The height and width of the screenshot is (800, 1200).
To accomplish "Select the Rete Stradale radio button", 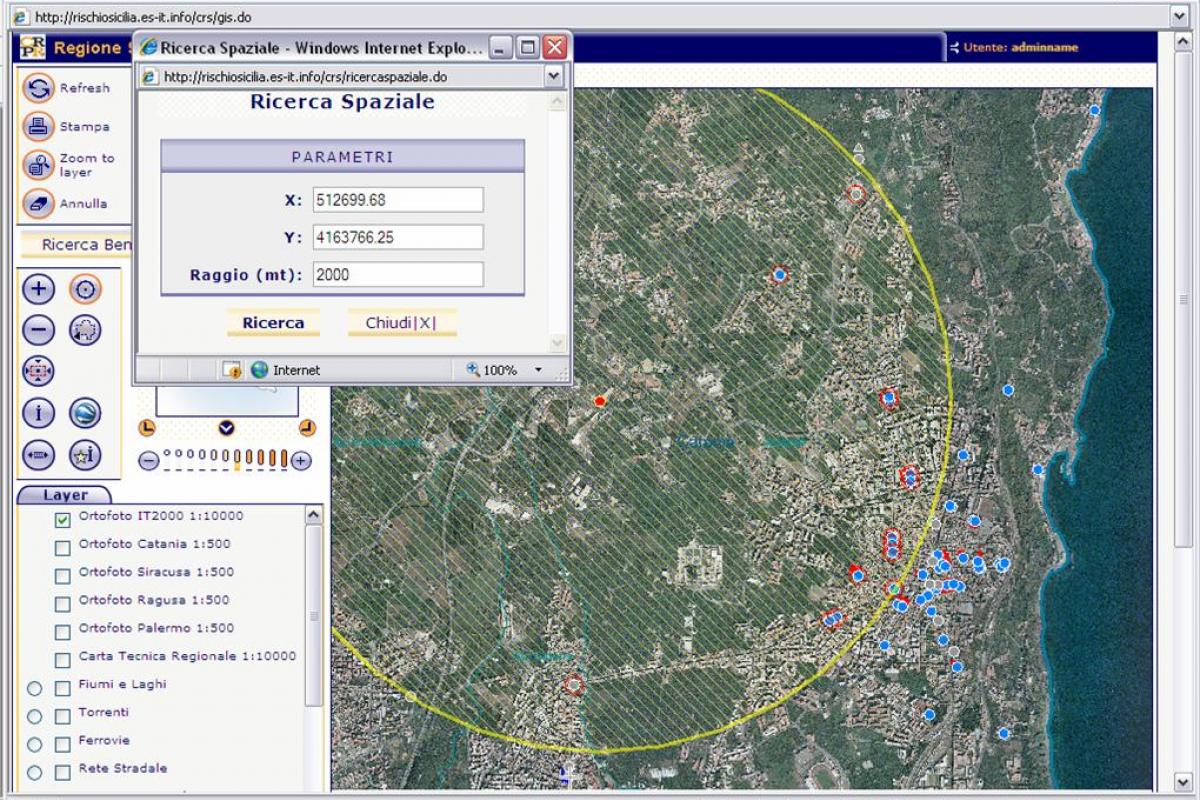I will click(x=35, y=772).
